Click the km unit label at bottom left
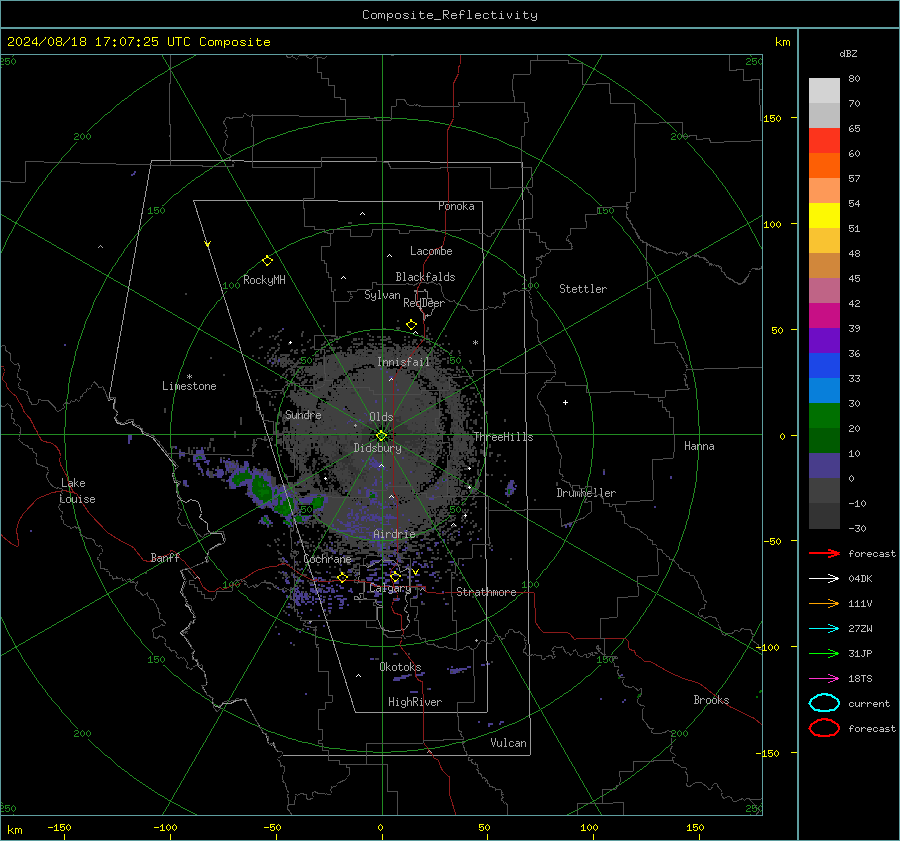Screen dimensions: 900x841 14,830
